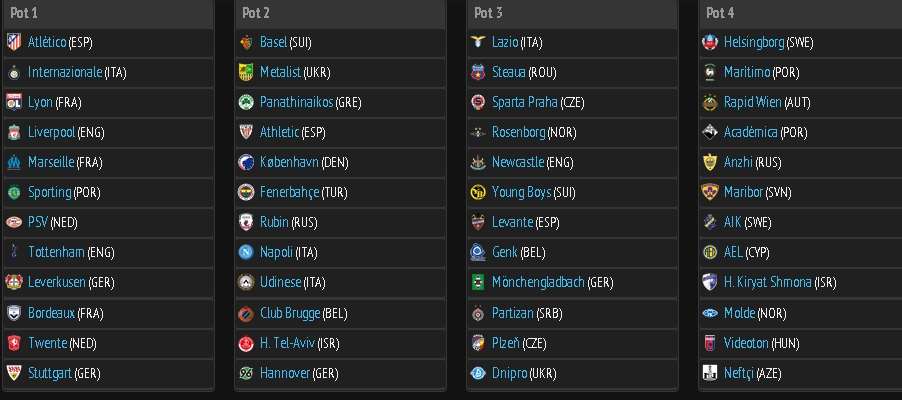This screenshot has width=902, height=400.
Task: Open the Internazionale team link
Action: 65,72
